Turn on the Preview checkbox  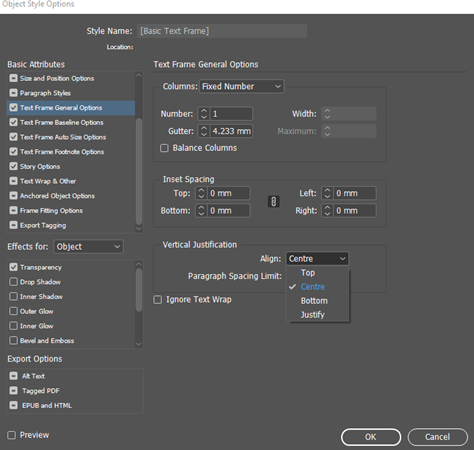tap(11, 435)
